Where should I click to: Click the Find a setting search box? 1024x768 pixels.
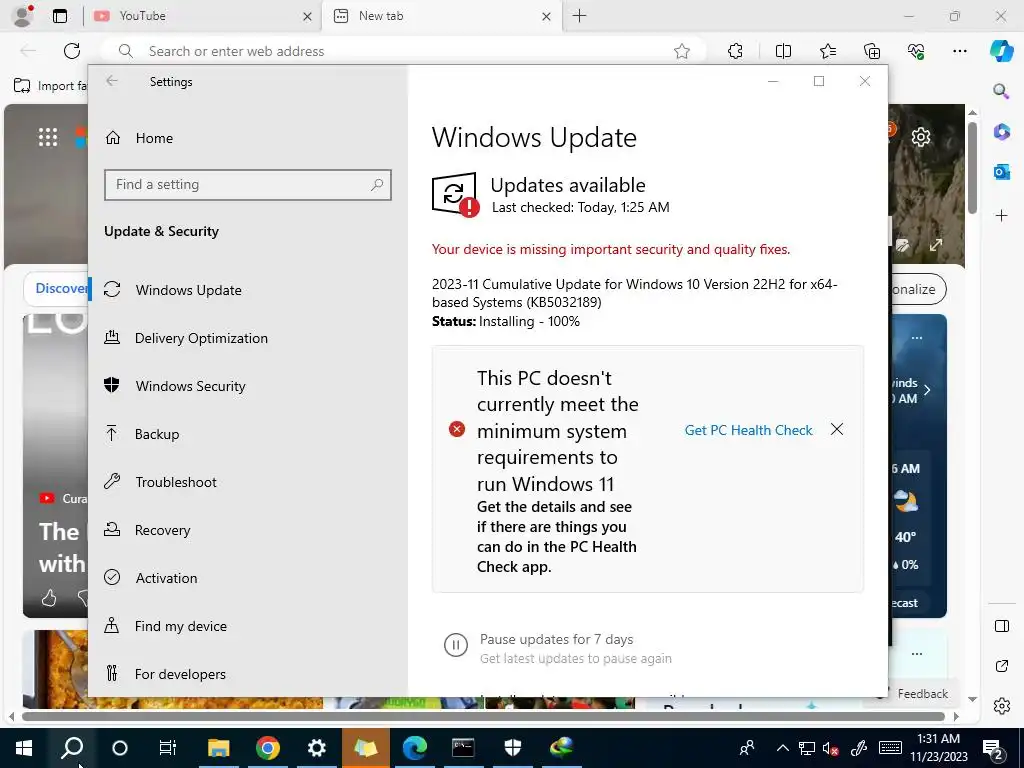click(x=248, y=185)
